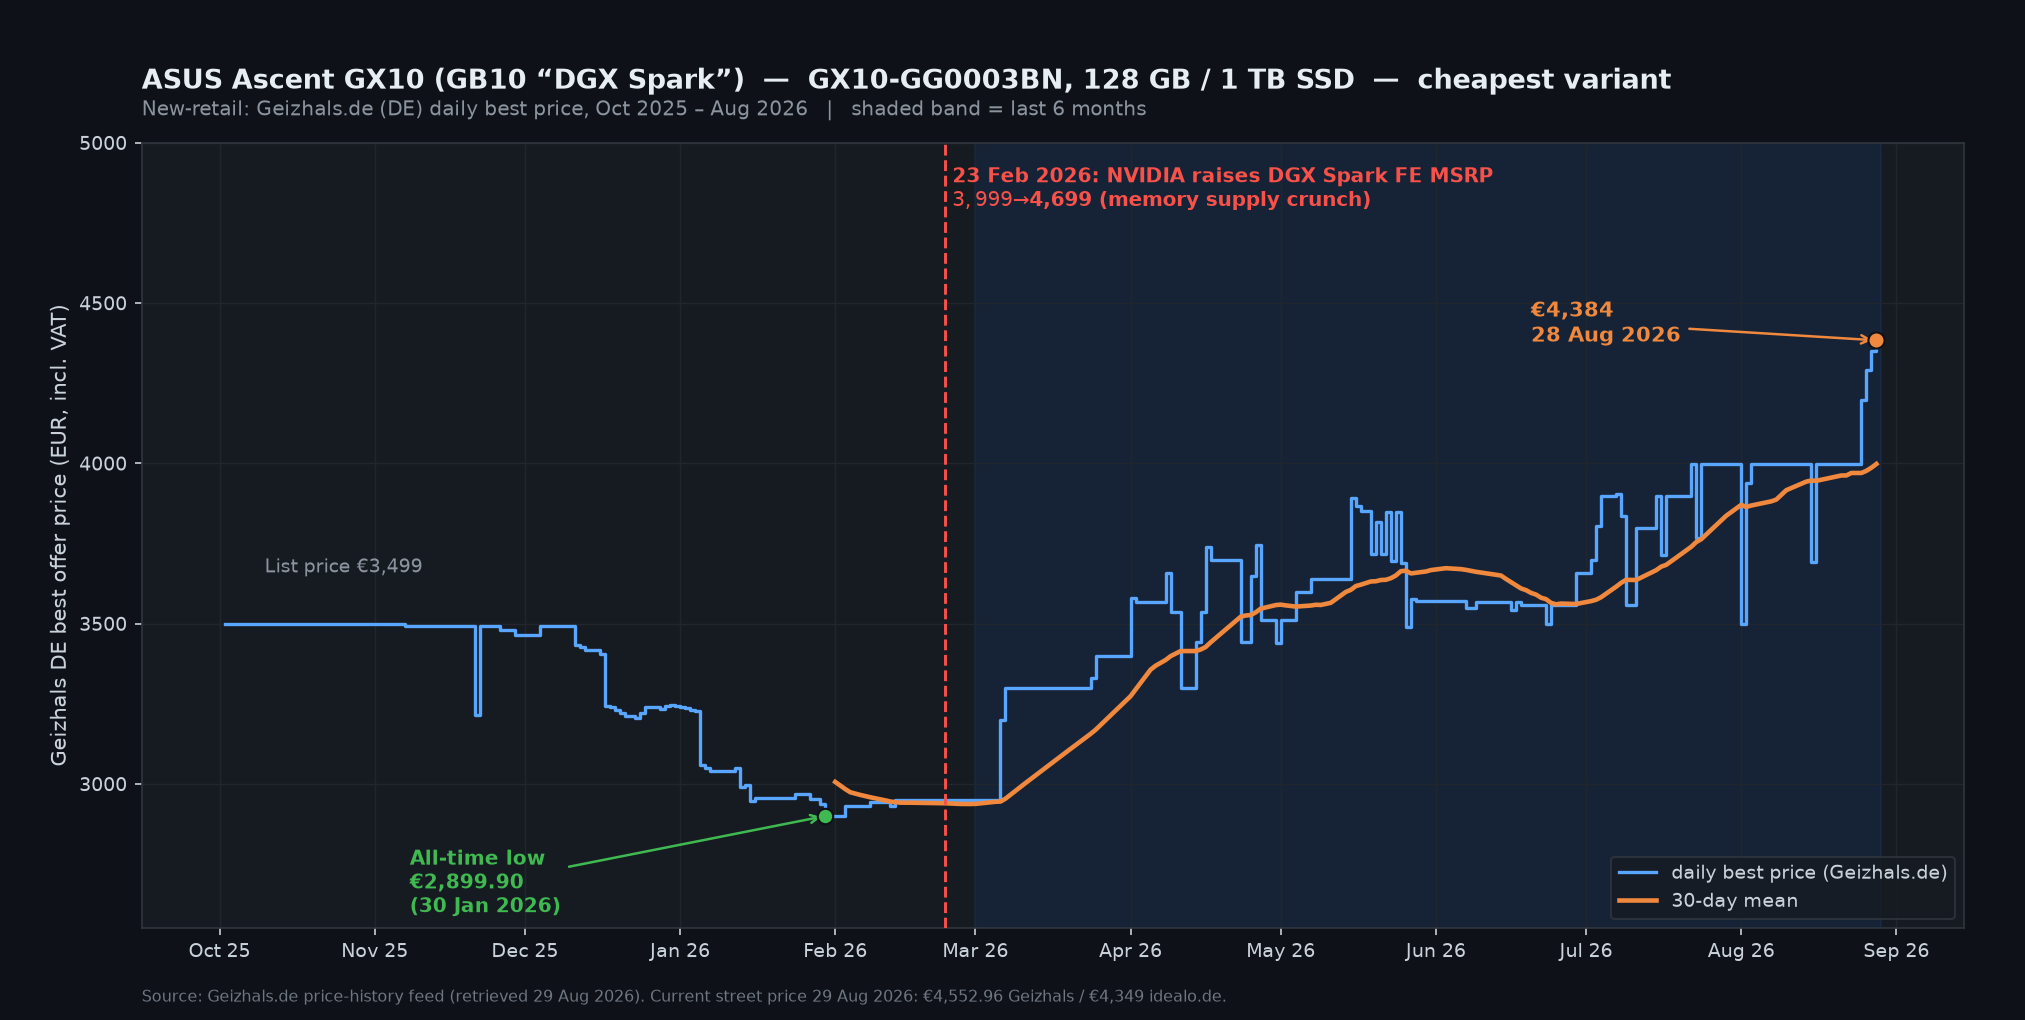
Task: Select the 3500 y-axis tick label
Action: click(x=103, y=624)
